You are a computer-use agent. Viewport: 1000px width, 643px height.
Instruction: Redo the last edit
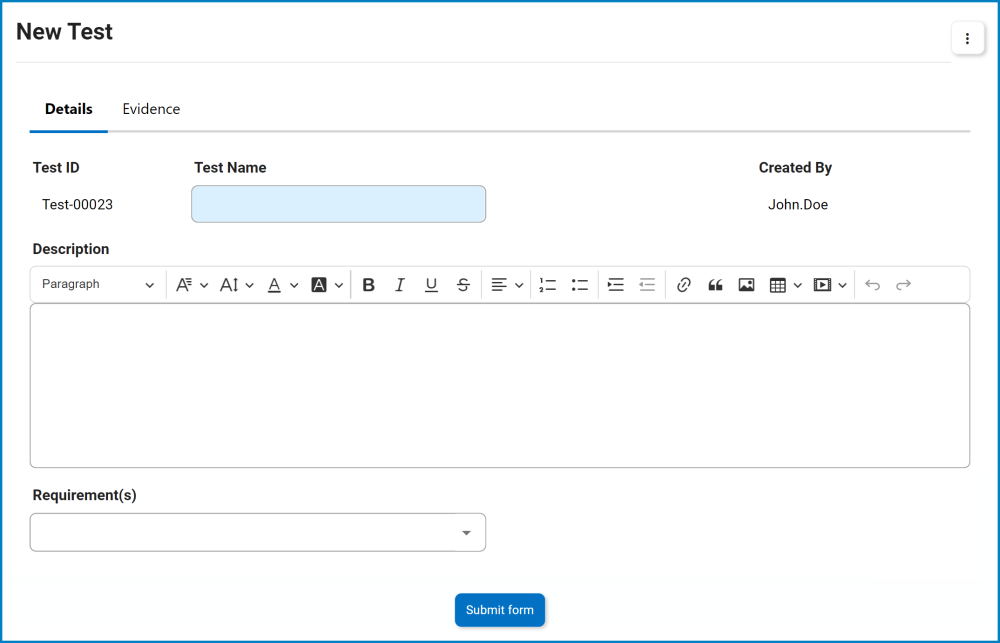tap(903, 285)
